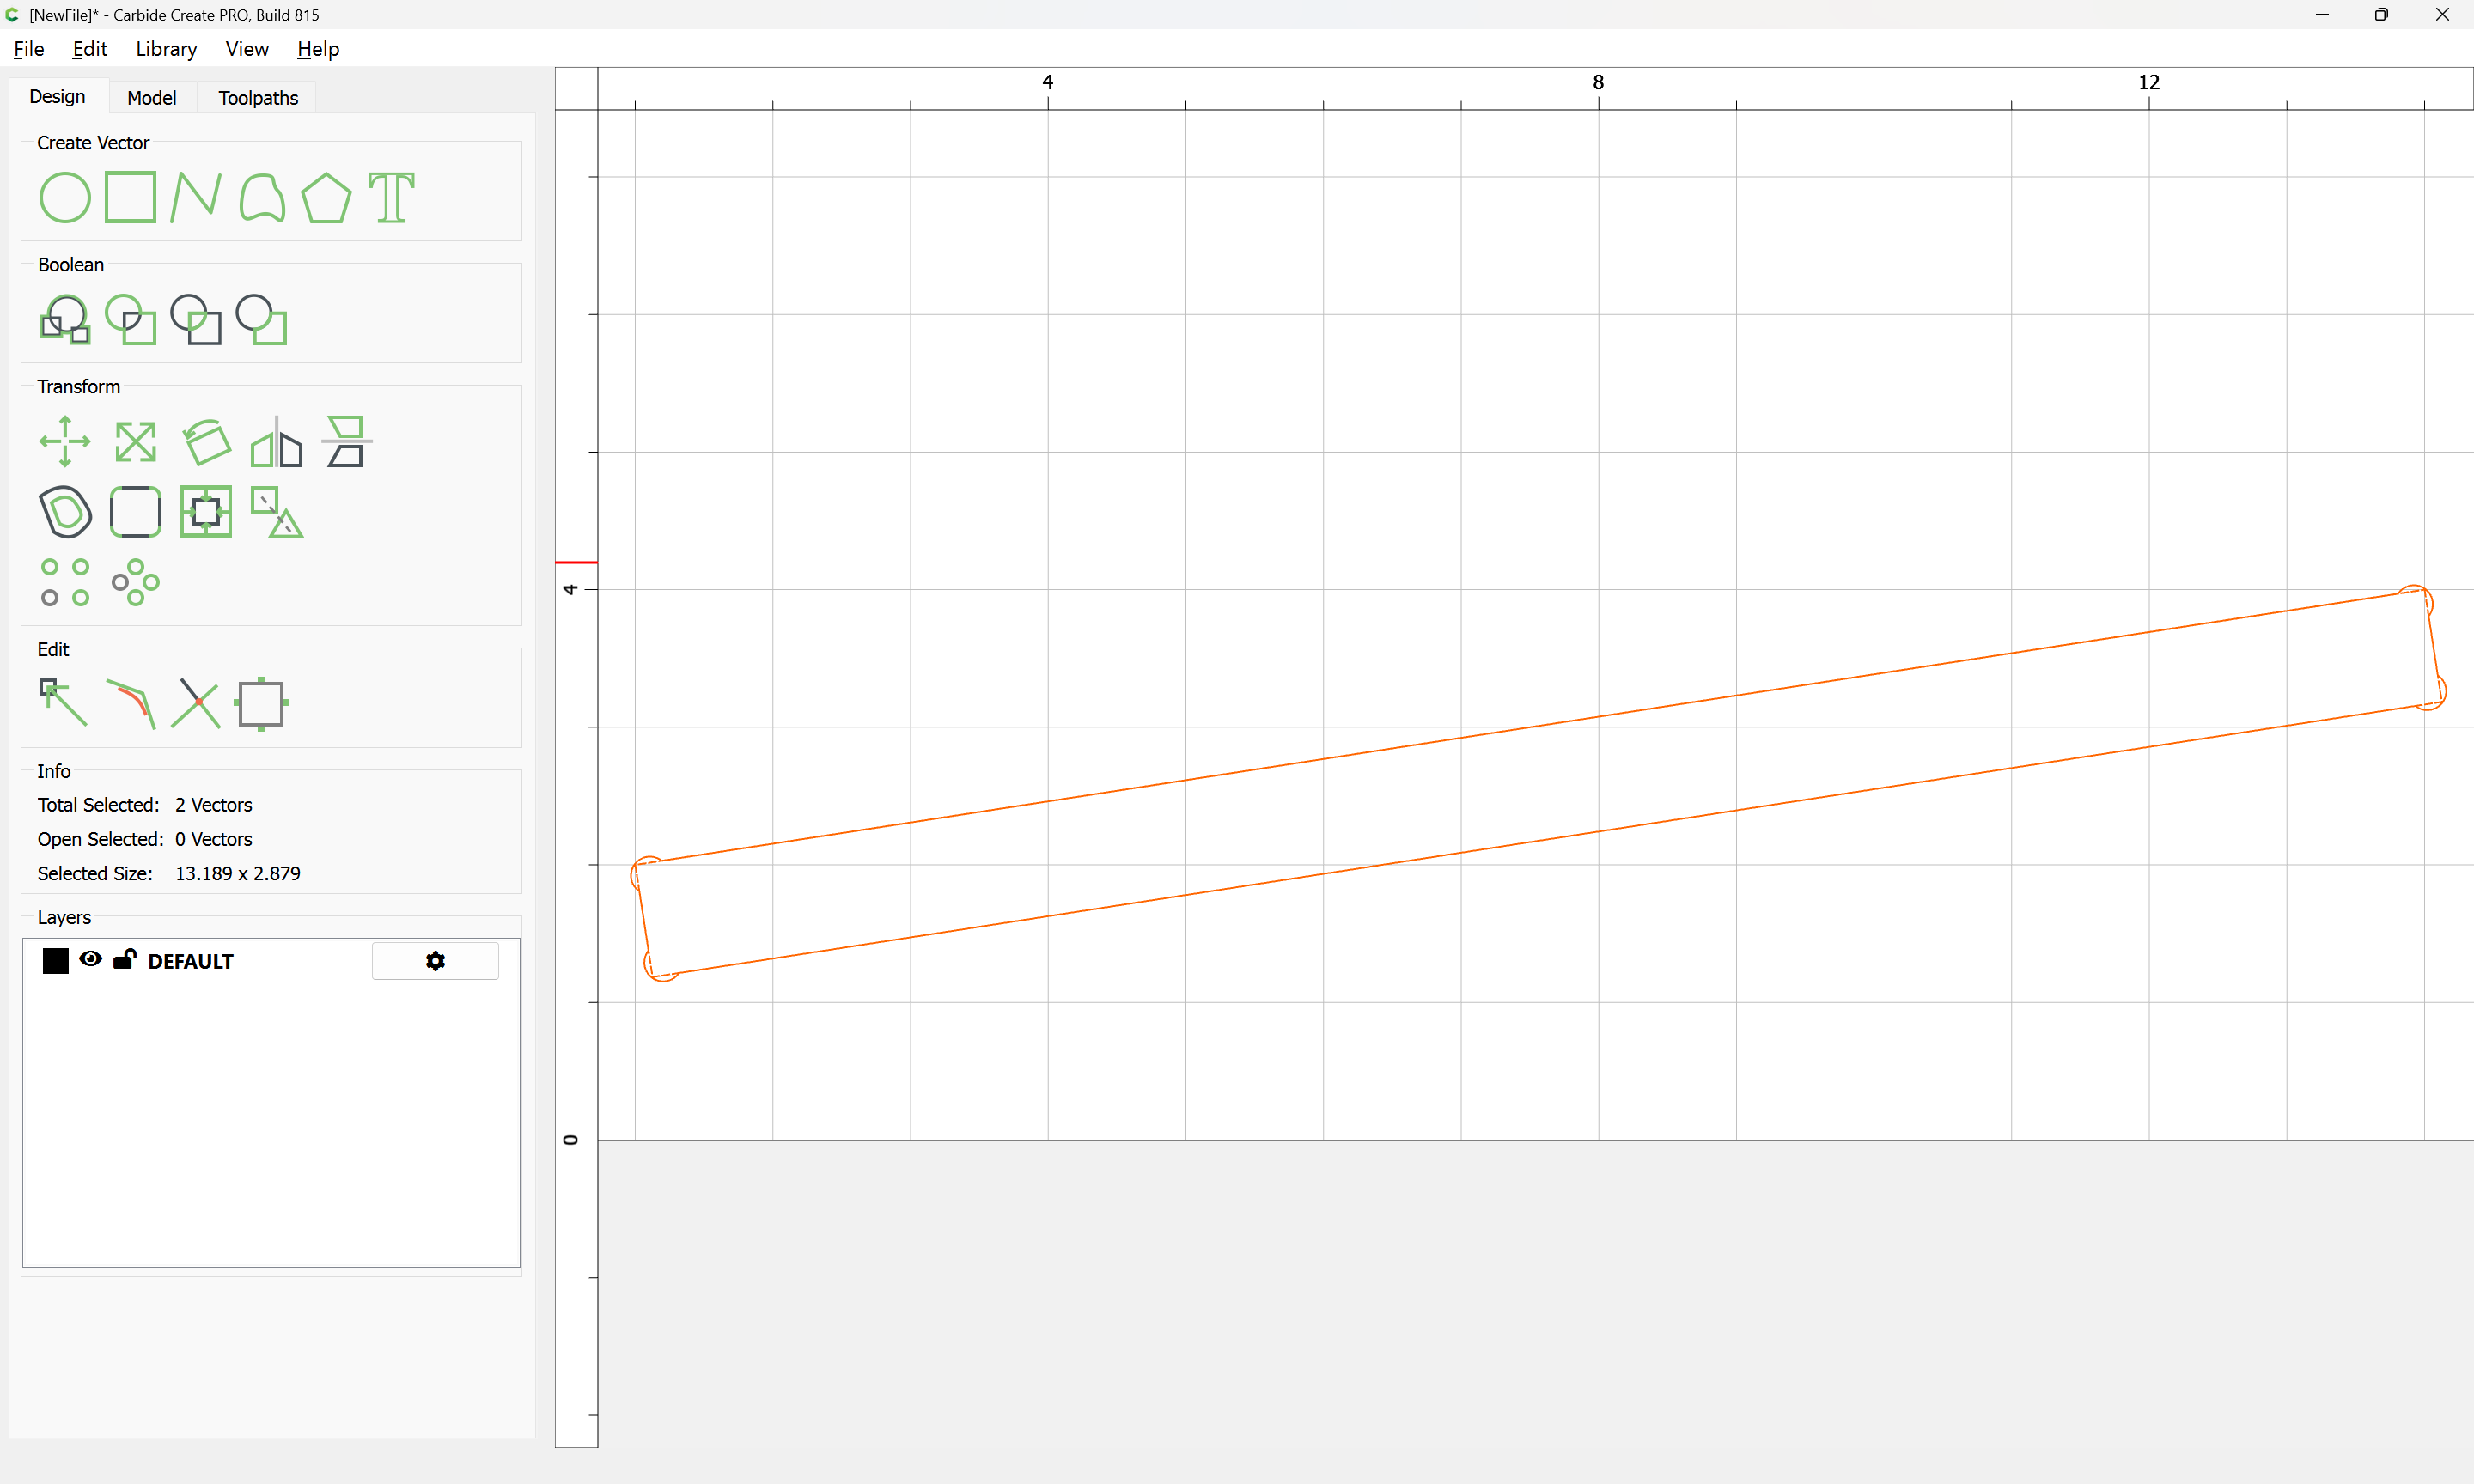Open the File menu
Image resolution: width=2474 pixels, height=1484 pixels.
(29, 49)
